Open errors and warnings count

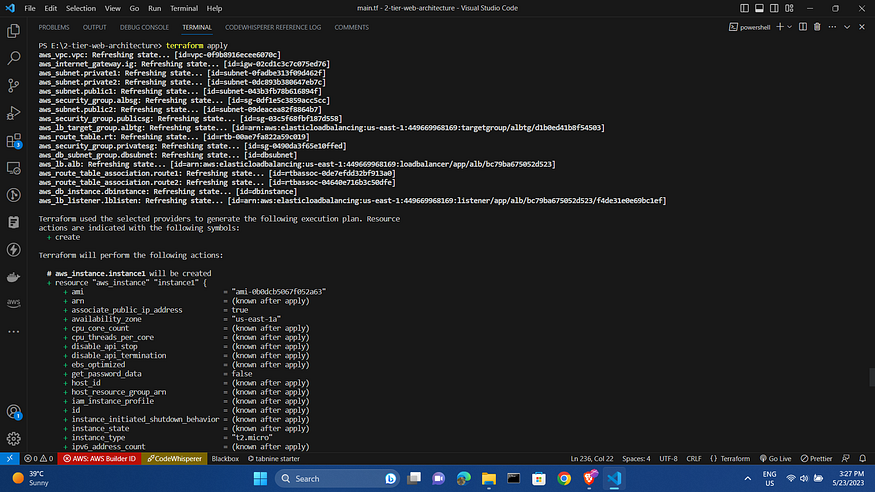[39, 459]
